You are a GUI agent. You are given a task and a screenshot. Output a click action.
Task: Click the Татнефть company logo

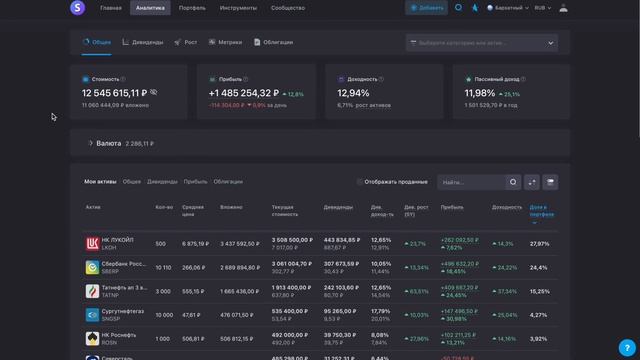(92, 291)
